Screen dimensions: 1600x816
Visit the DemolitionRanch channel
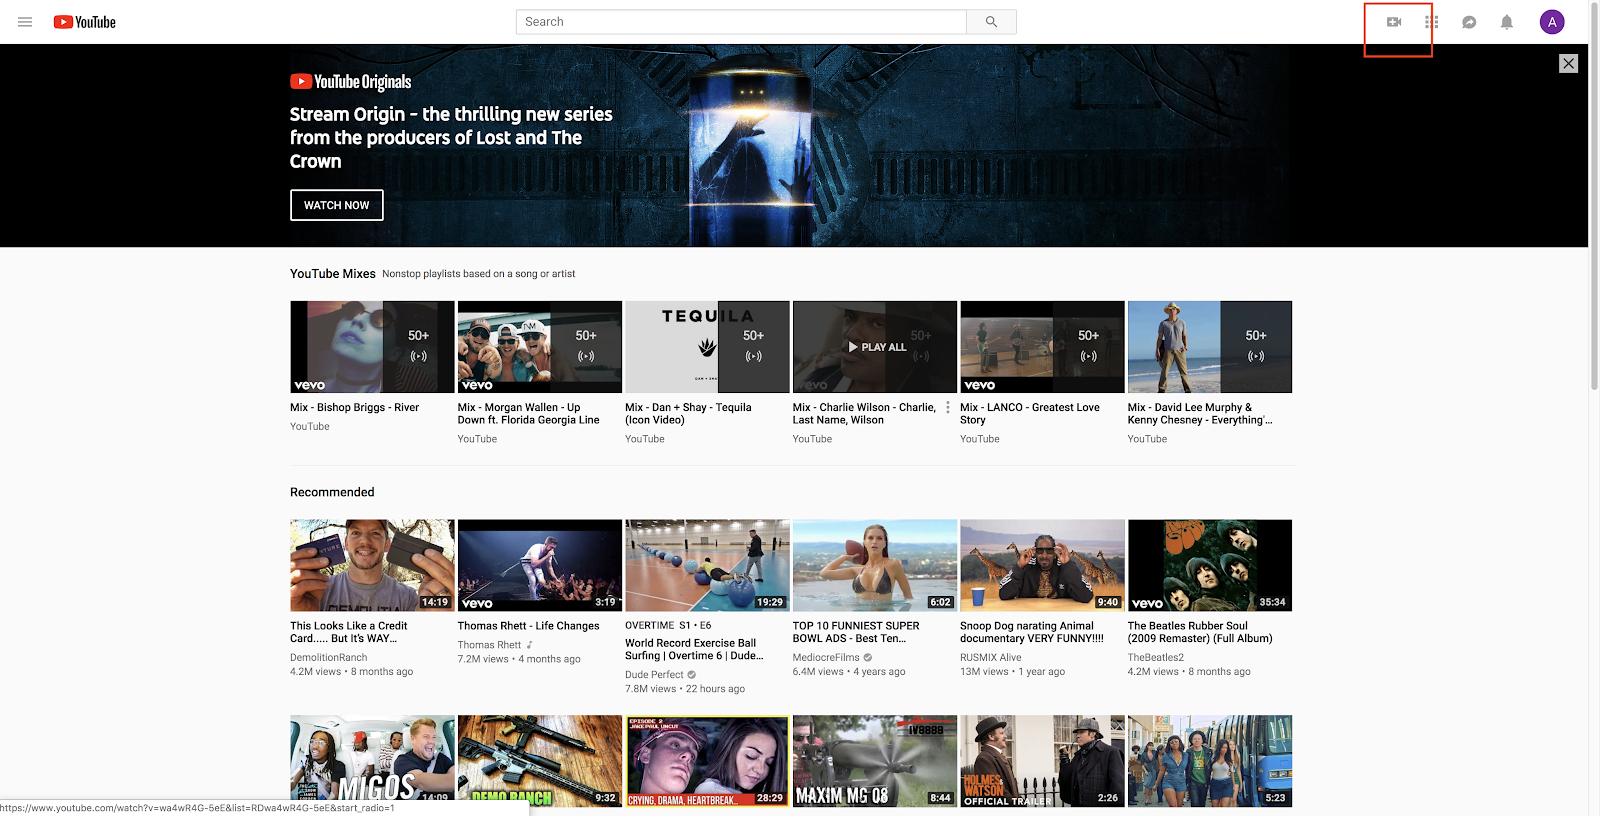(x=329, y=658)
